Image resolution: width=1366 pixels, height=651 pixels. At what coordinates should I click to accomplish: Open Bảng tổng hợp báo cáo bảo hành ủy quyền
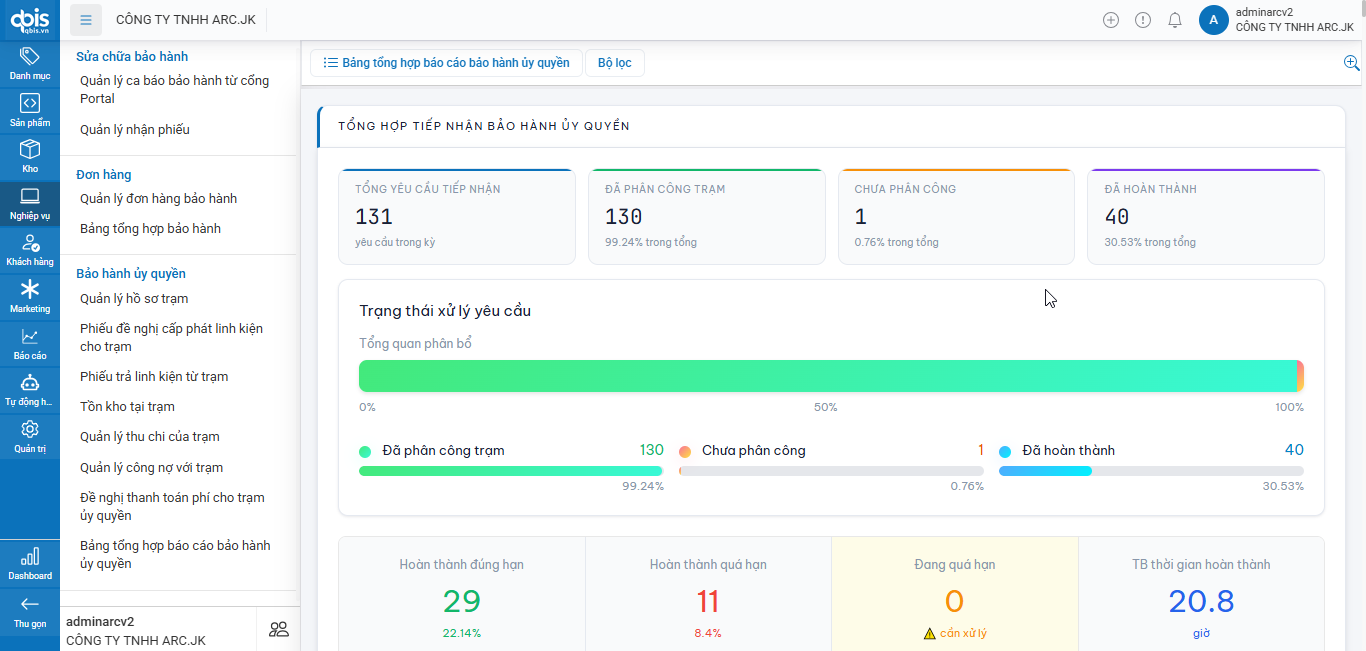(x=444, y=62)
